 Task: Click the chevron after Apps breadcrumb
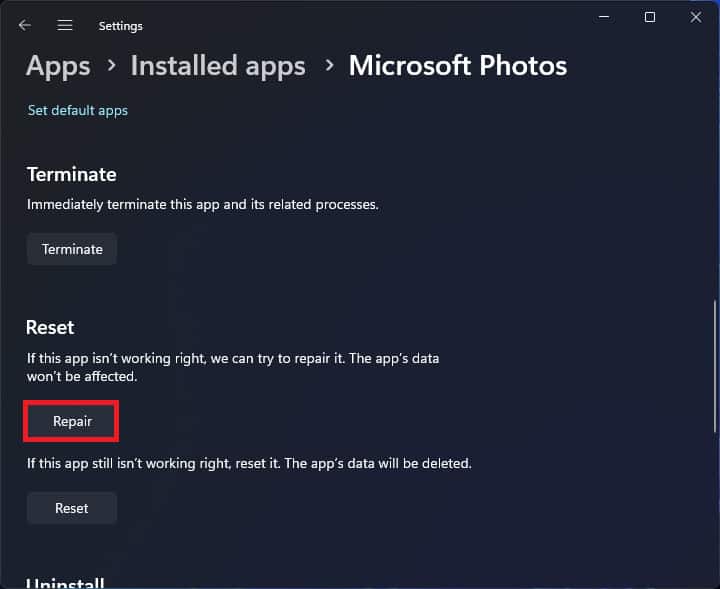[111, 67]
